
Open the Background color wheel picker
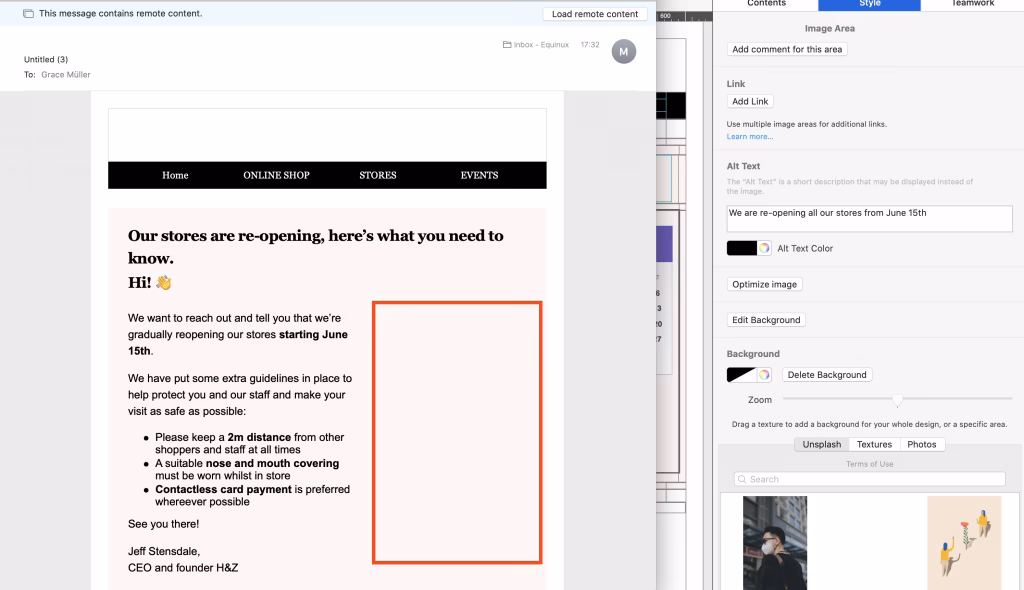click(764, 375)
